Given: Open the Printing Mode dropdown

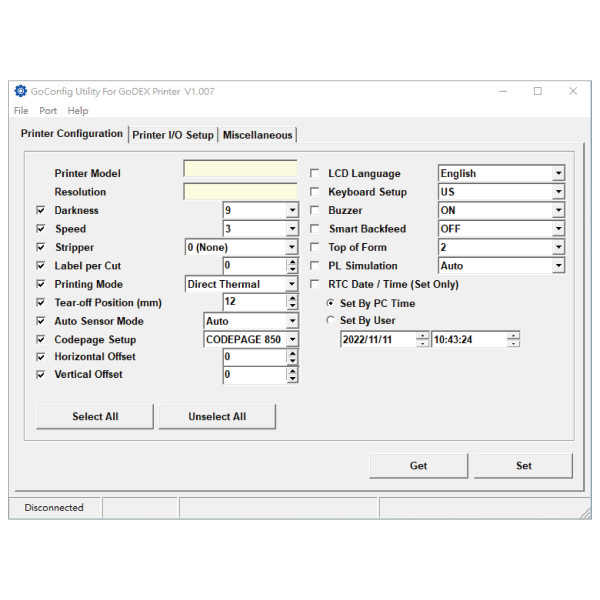Looking at the screenshot, I should tap(292, 284).
